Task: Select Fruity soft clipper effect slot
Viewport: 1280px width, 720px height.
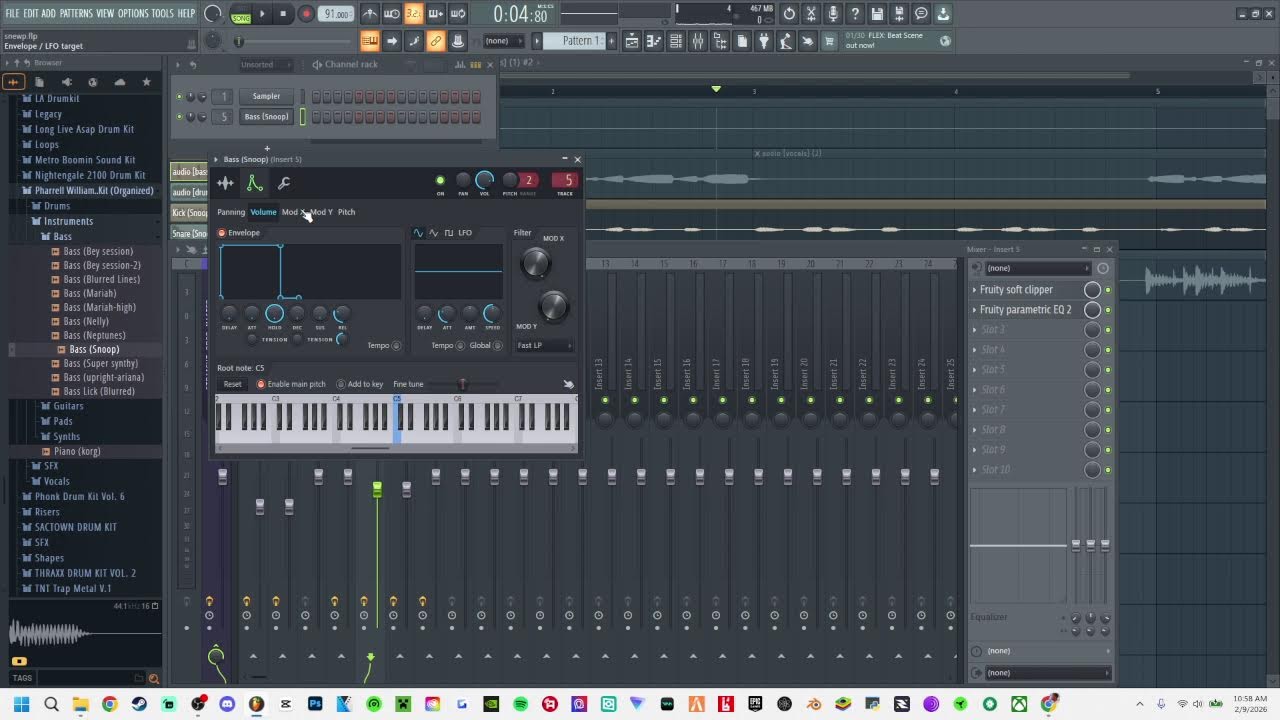Action: pos(1016,290)
